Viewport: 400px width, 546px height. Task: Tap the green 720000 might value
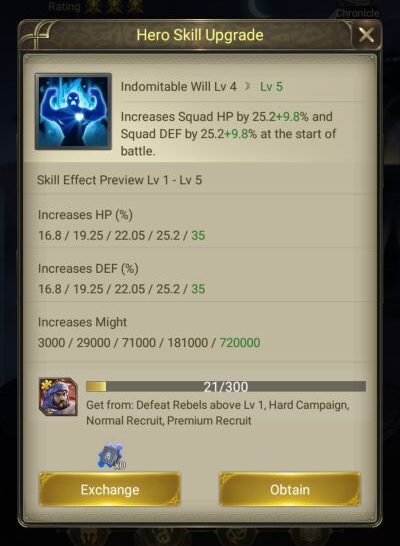coord(240,343)
